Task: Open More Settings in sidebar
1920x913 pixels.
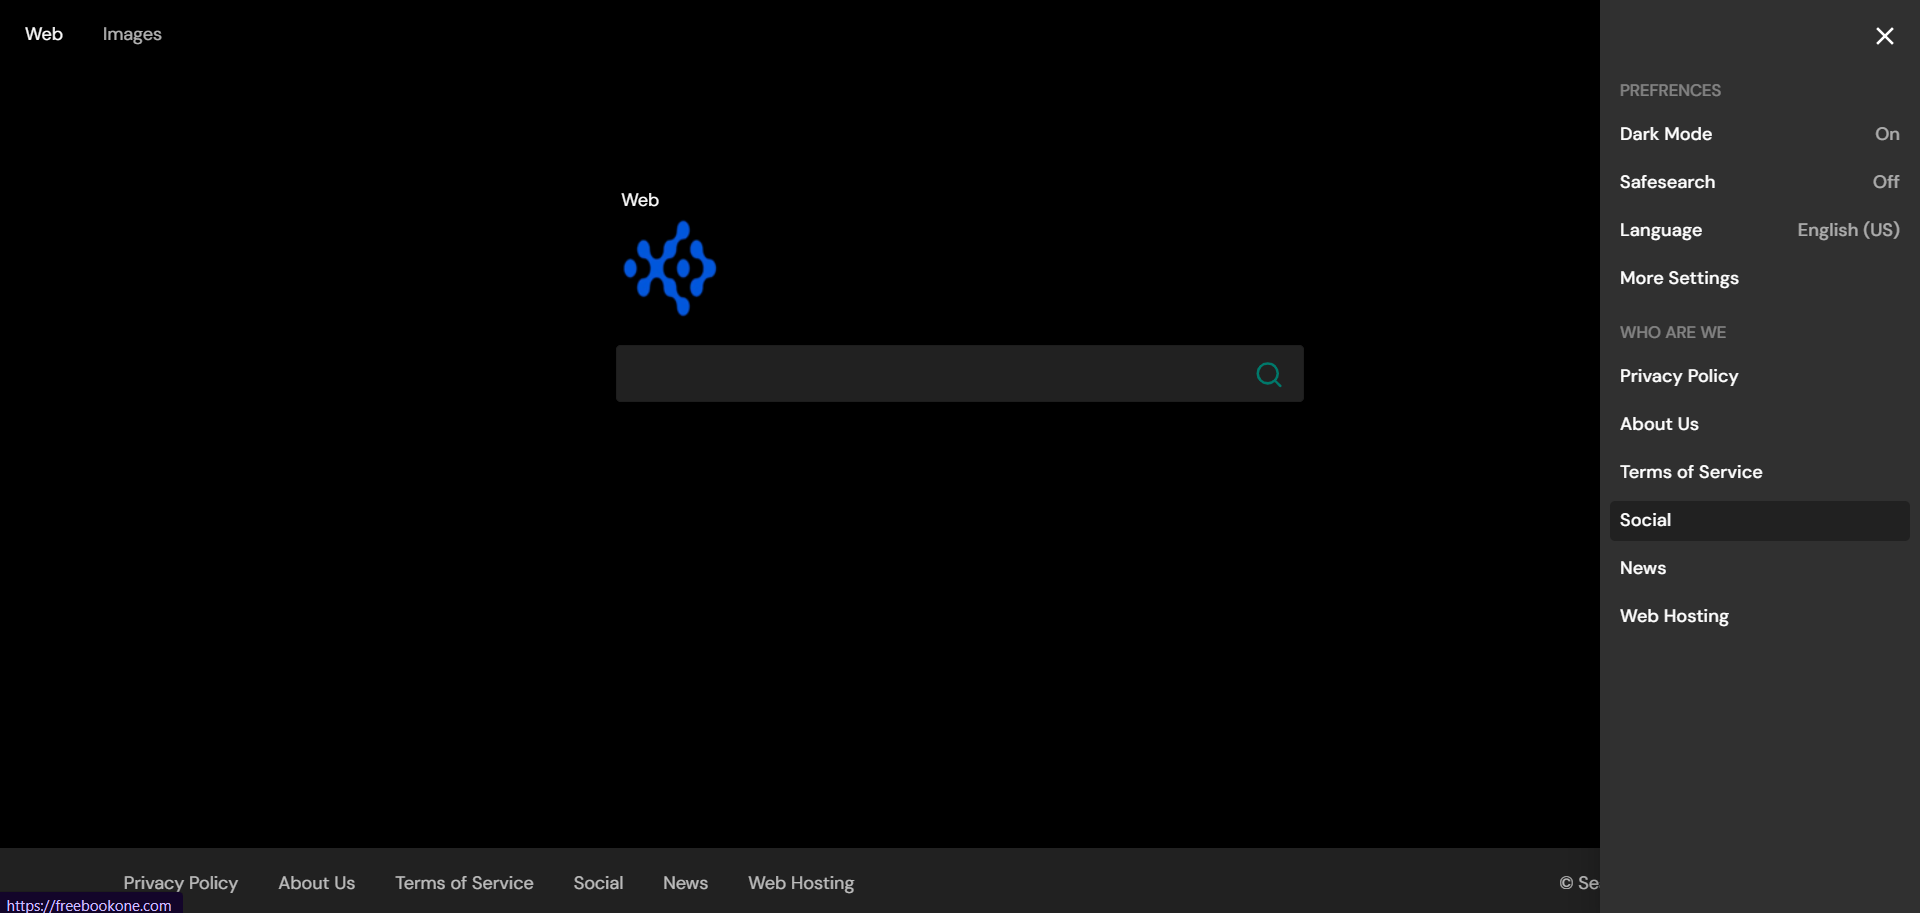Action: click(x=1679, y=278)
